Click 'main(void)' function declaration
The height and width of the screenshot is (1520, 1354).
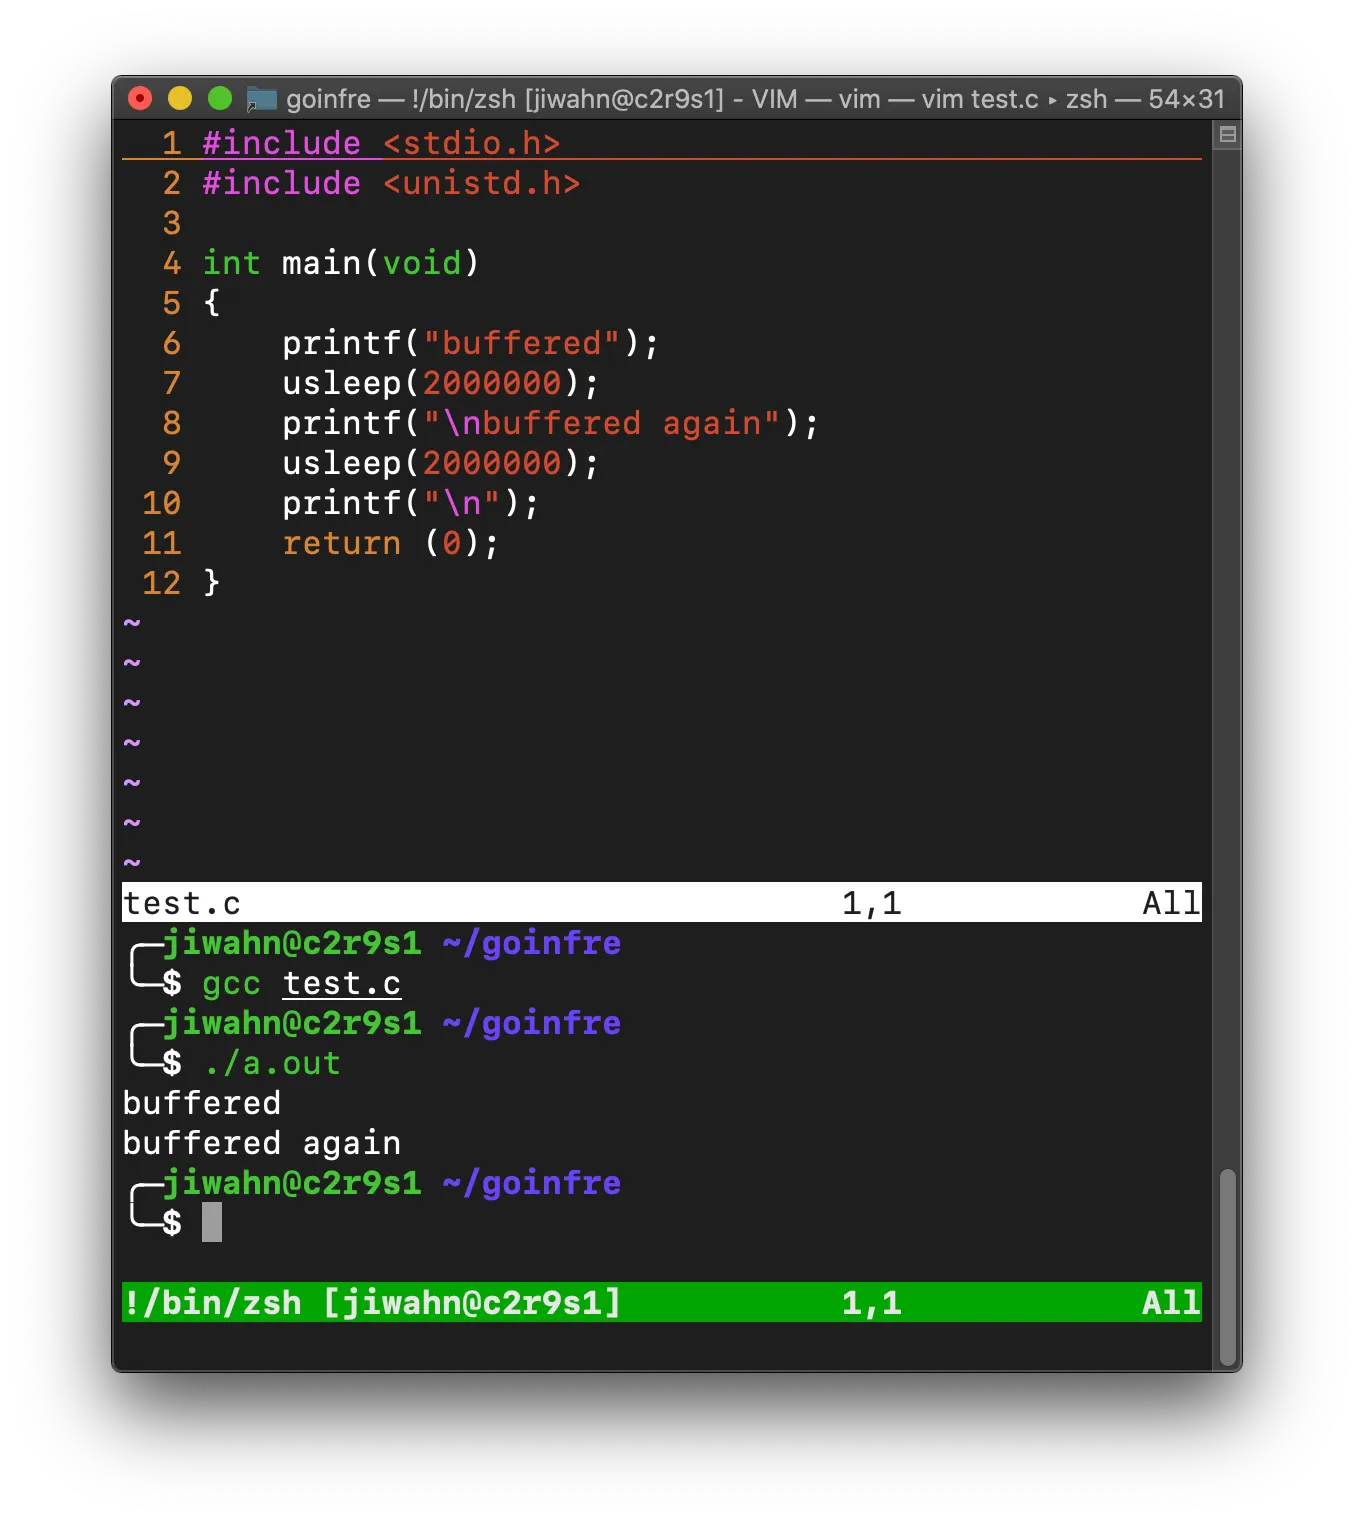381,263
